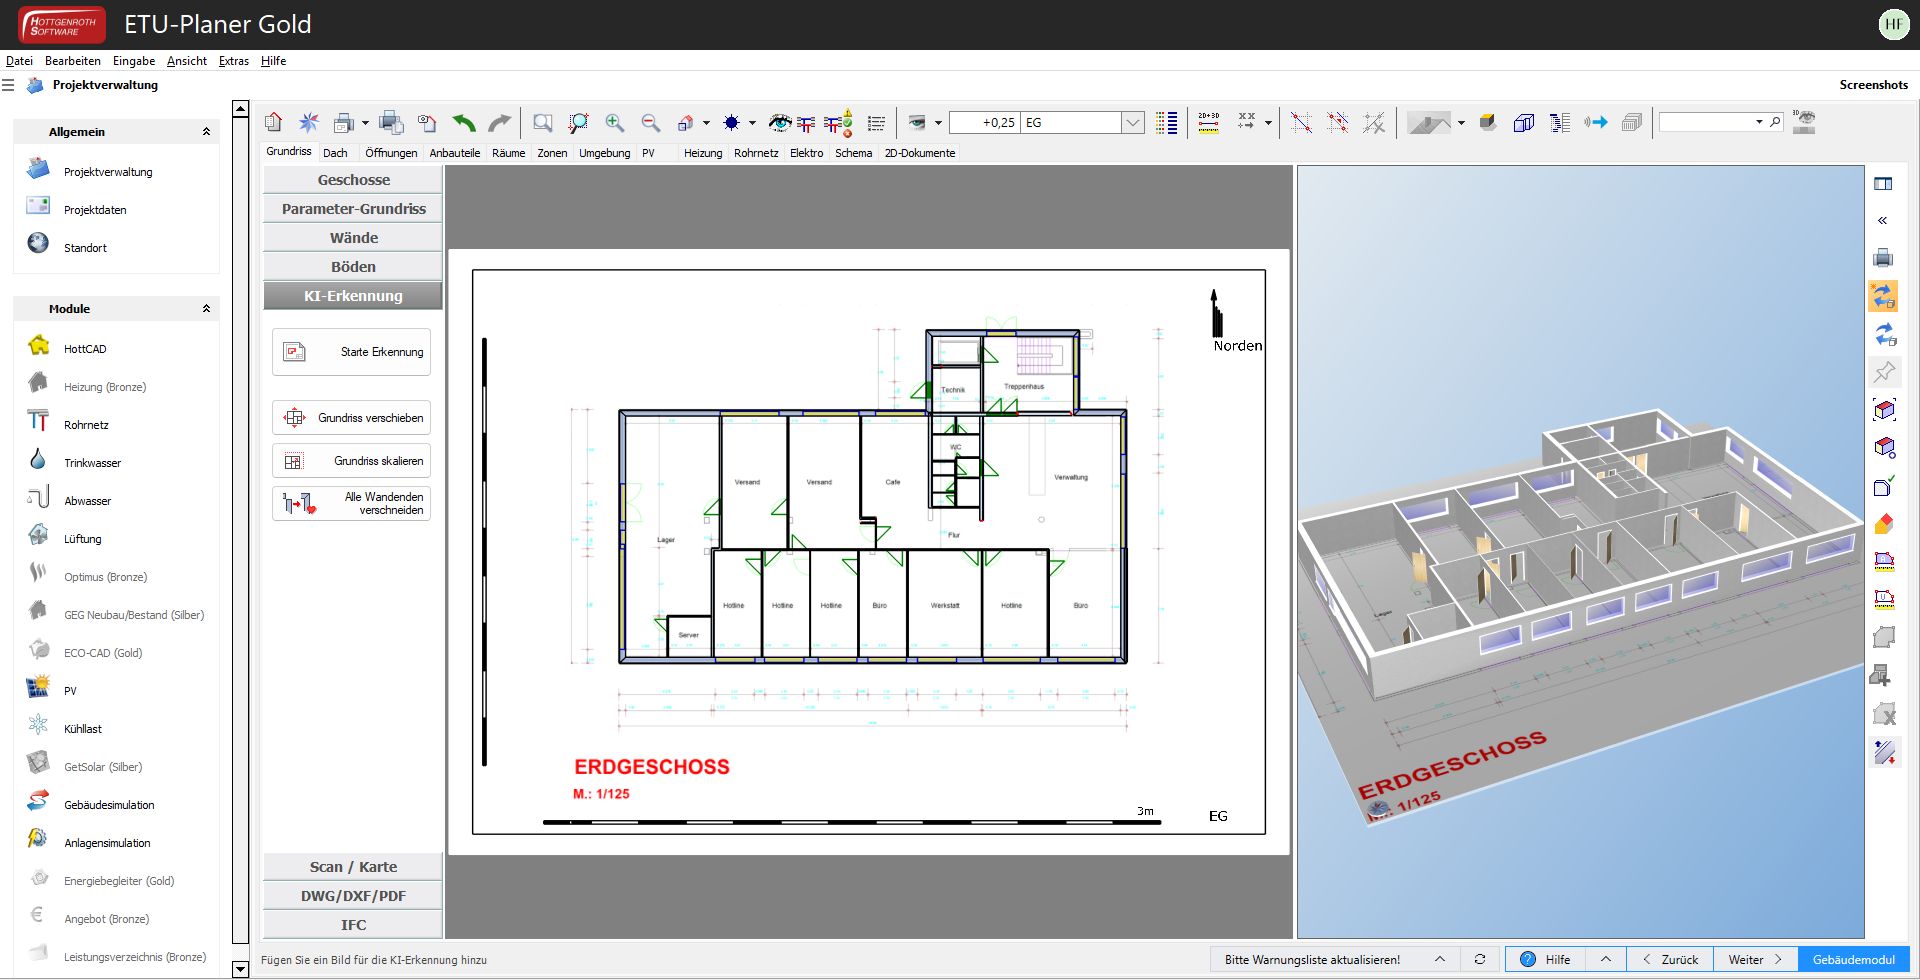Click the zoom in magnifier icon
Image resolution: width=1920 pixels, height=980 pixels.
click(614, 123)
